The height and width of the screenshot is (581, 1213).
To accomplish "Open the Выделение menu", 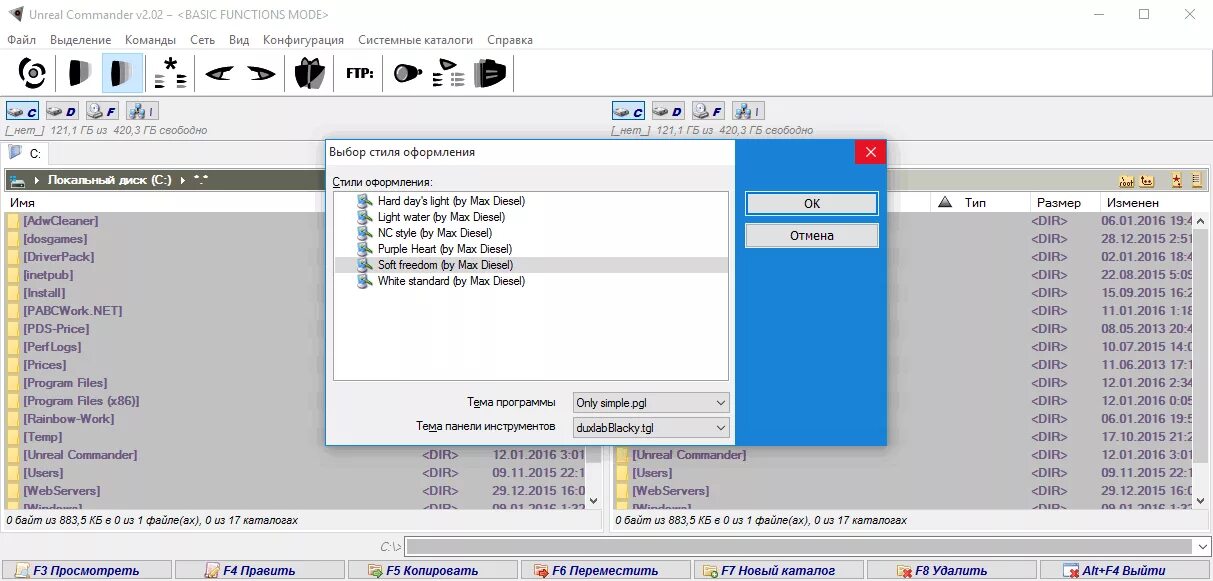I will coord(81,40).
